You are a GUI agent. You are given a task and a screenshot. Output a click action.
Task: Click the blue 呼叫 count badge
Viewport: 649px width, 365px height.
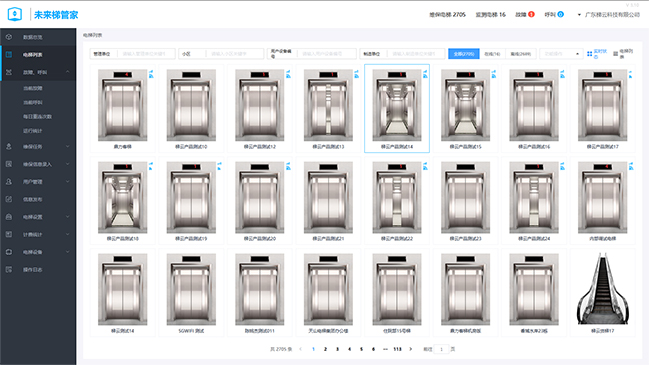[560, 14]
